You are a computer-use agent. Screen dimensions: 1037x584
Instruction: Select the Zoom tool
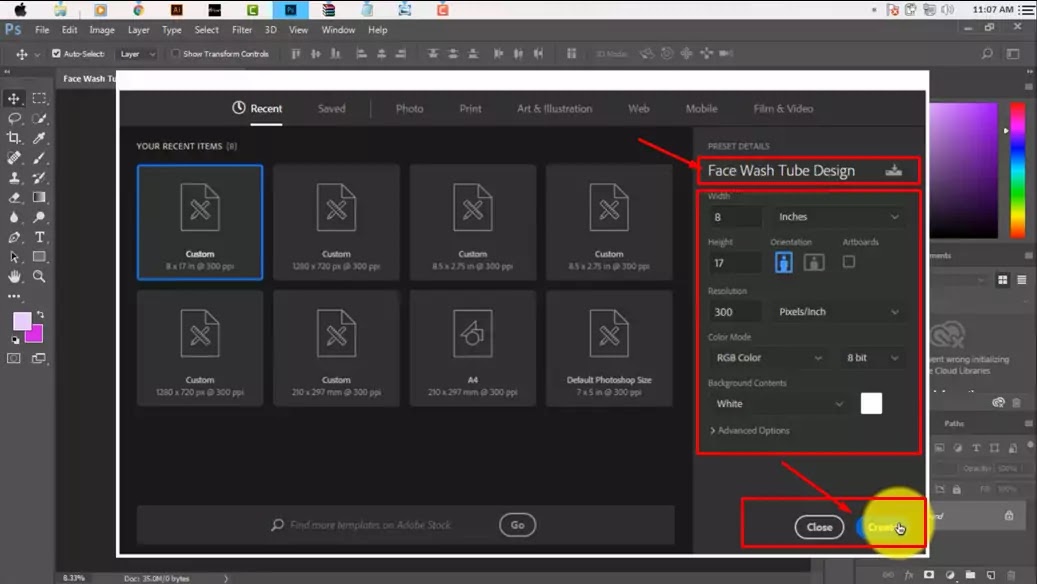click(40, 276)
